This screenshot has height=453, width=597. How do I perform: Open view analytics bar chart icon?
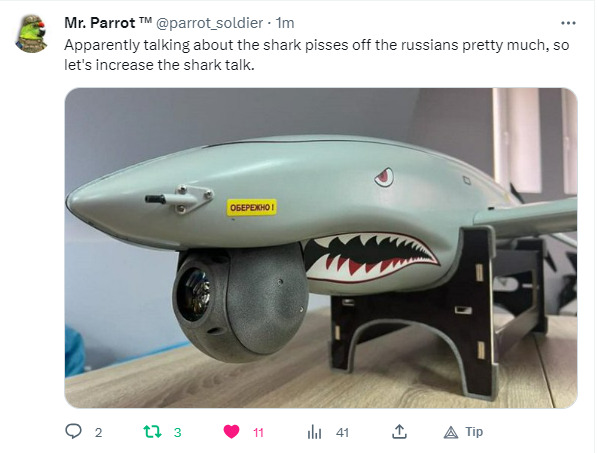point(314,432)
